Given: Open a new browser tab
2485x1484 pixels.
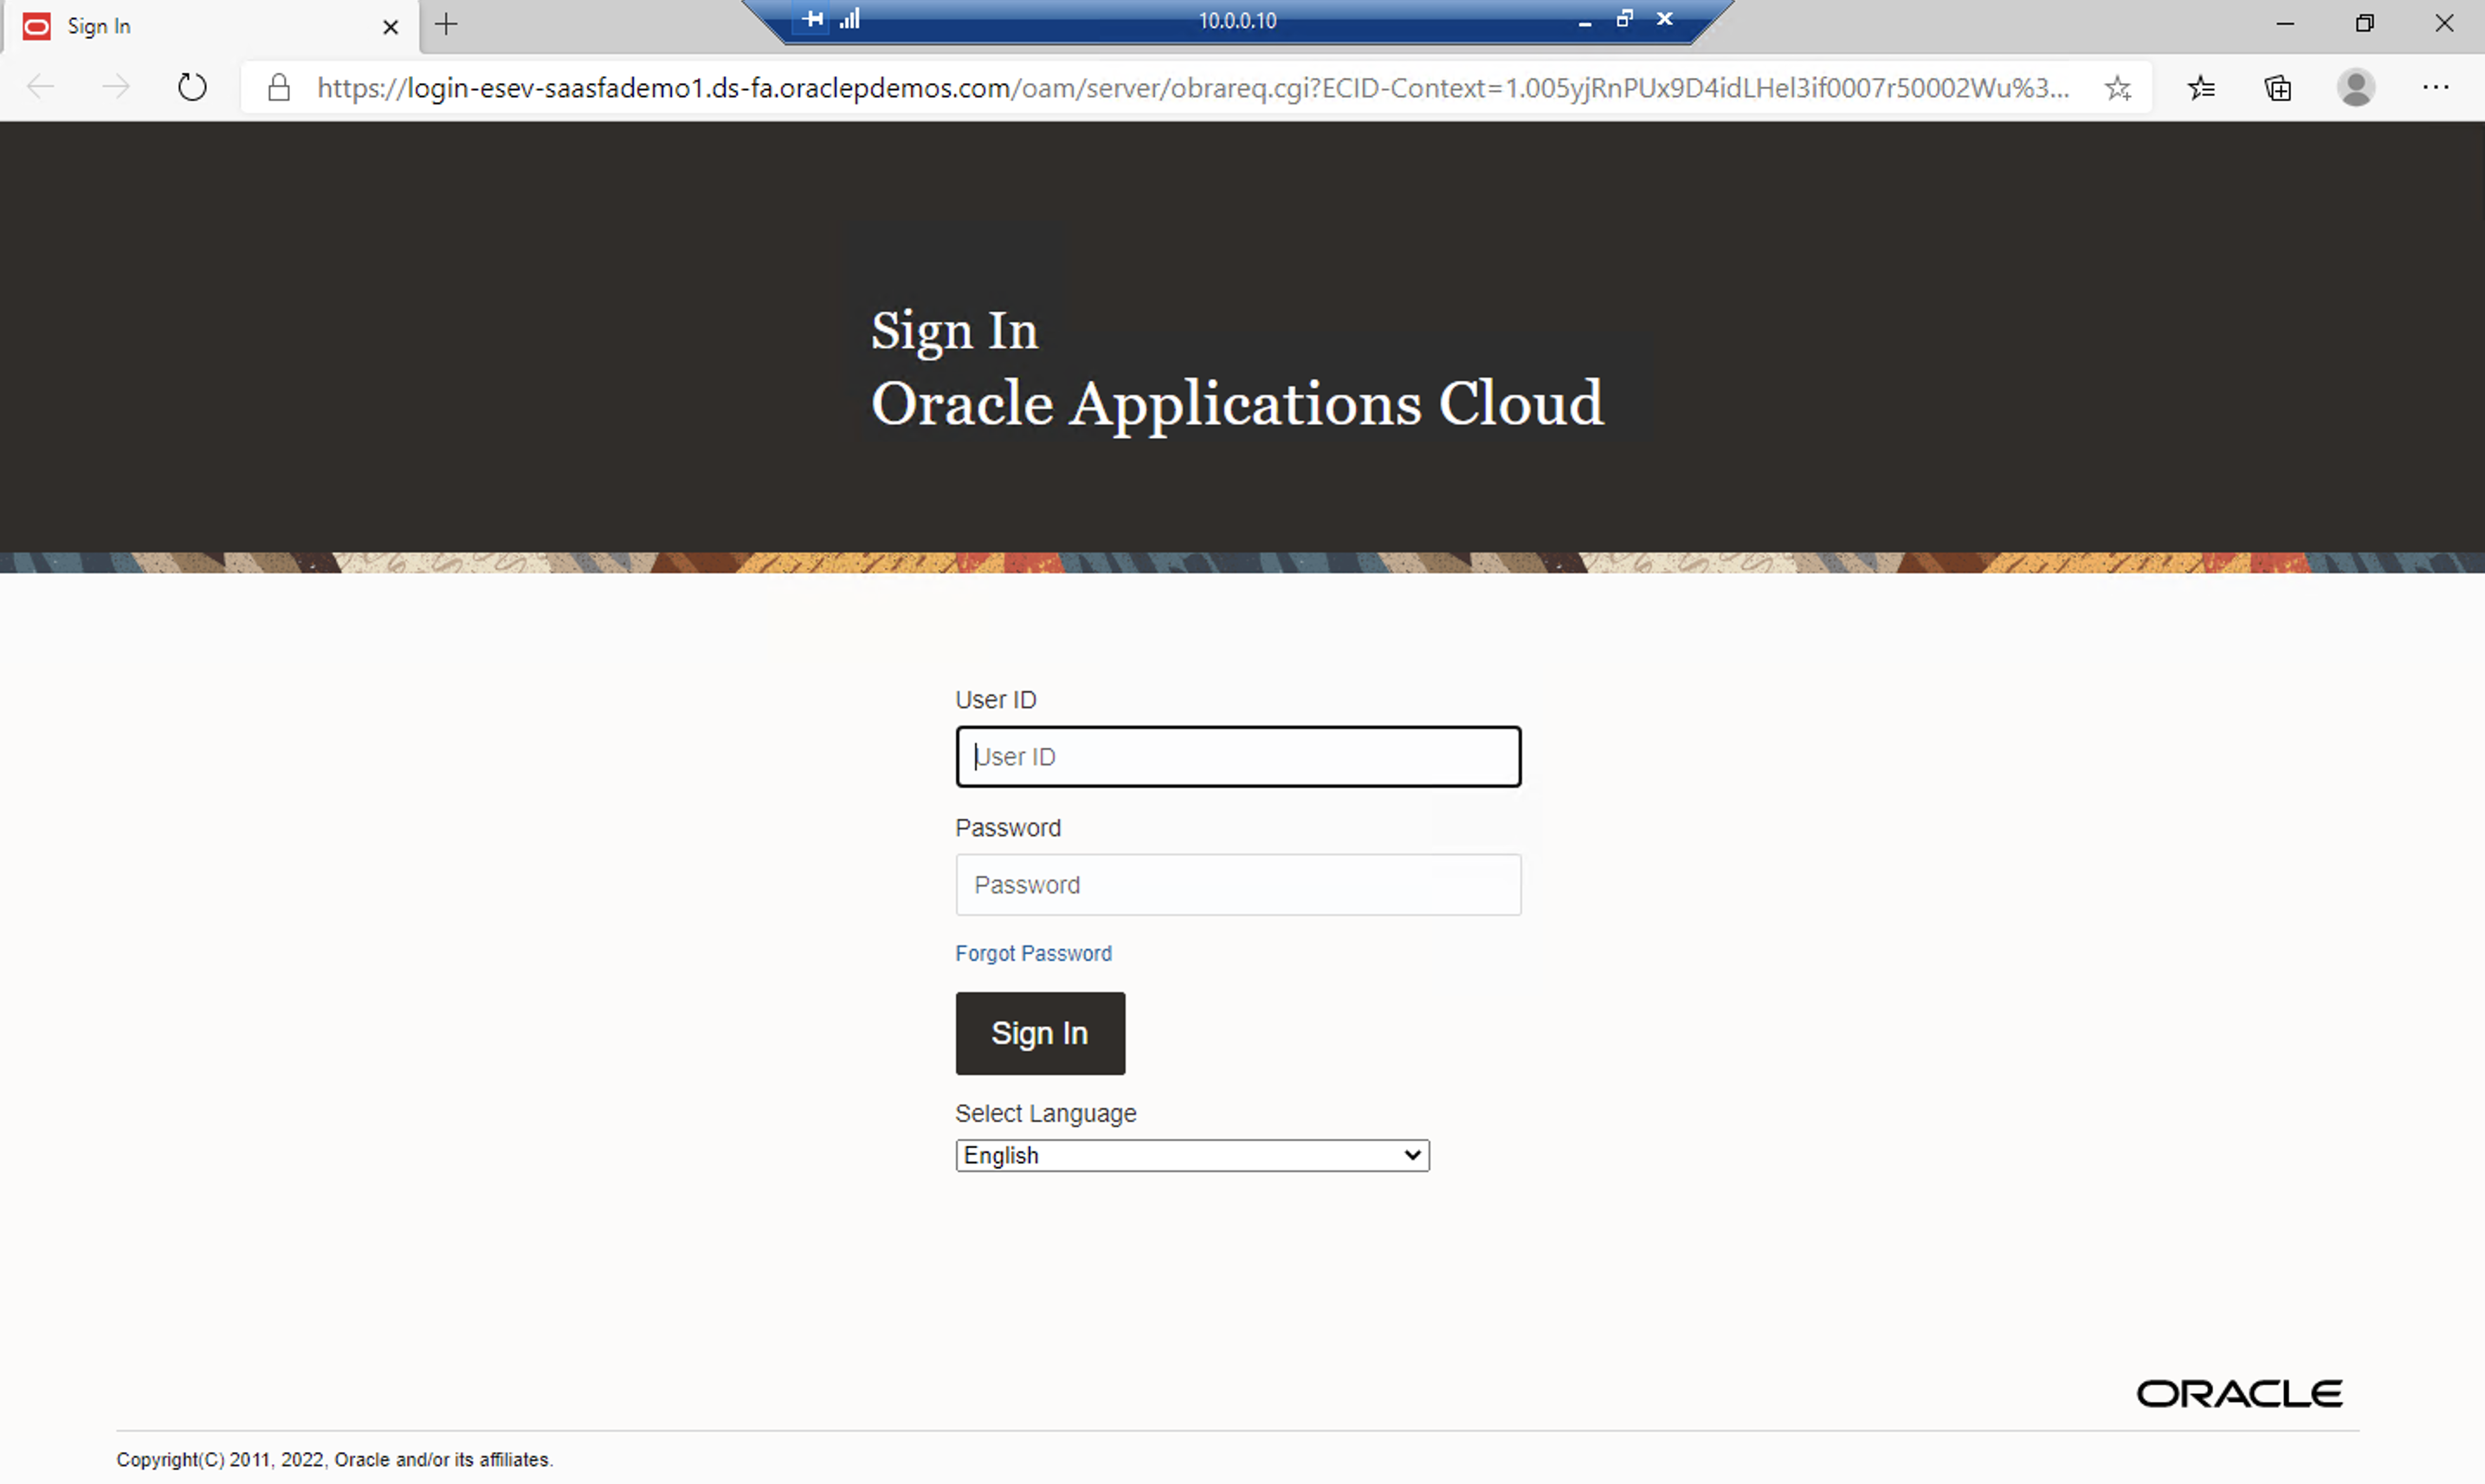Looking at the screenshot, I should tap(446, 25).
